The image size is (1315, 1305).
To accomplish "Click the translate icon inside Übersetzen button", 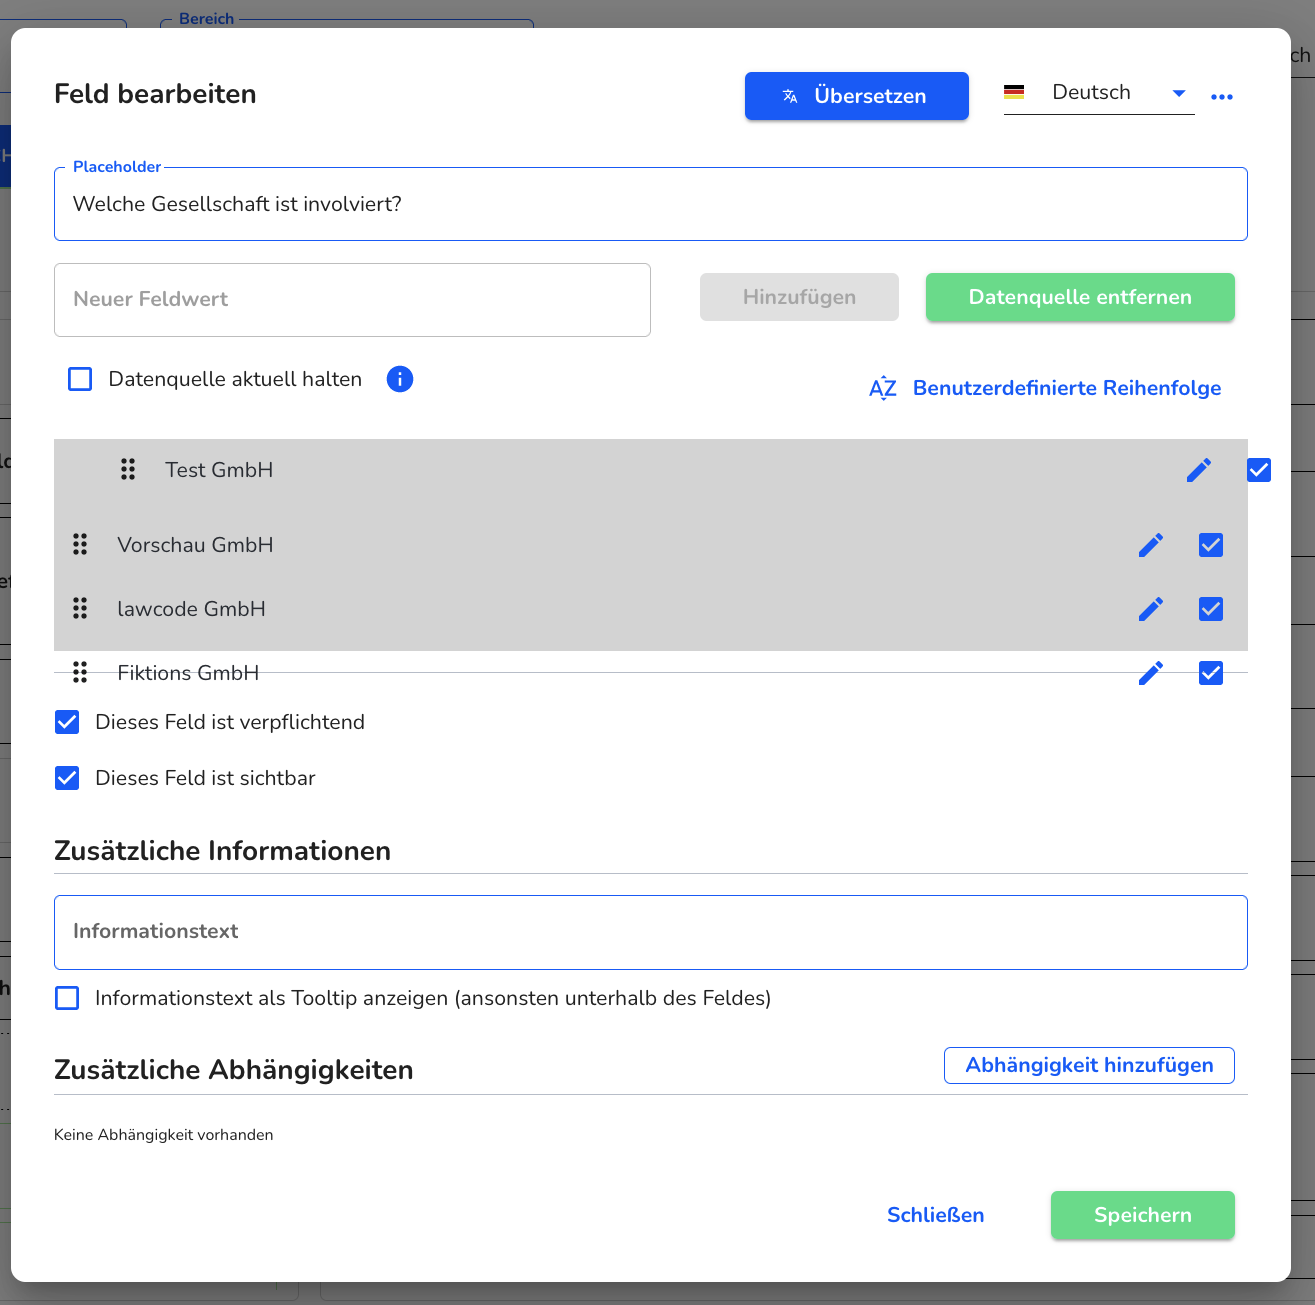I will click(790, 96).
